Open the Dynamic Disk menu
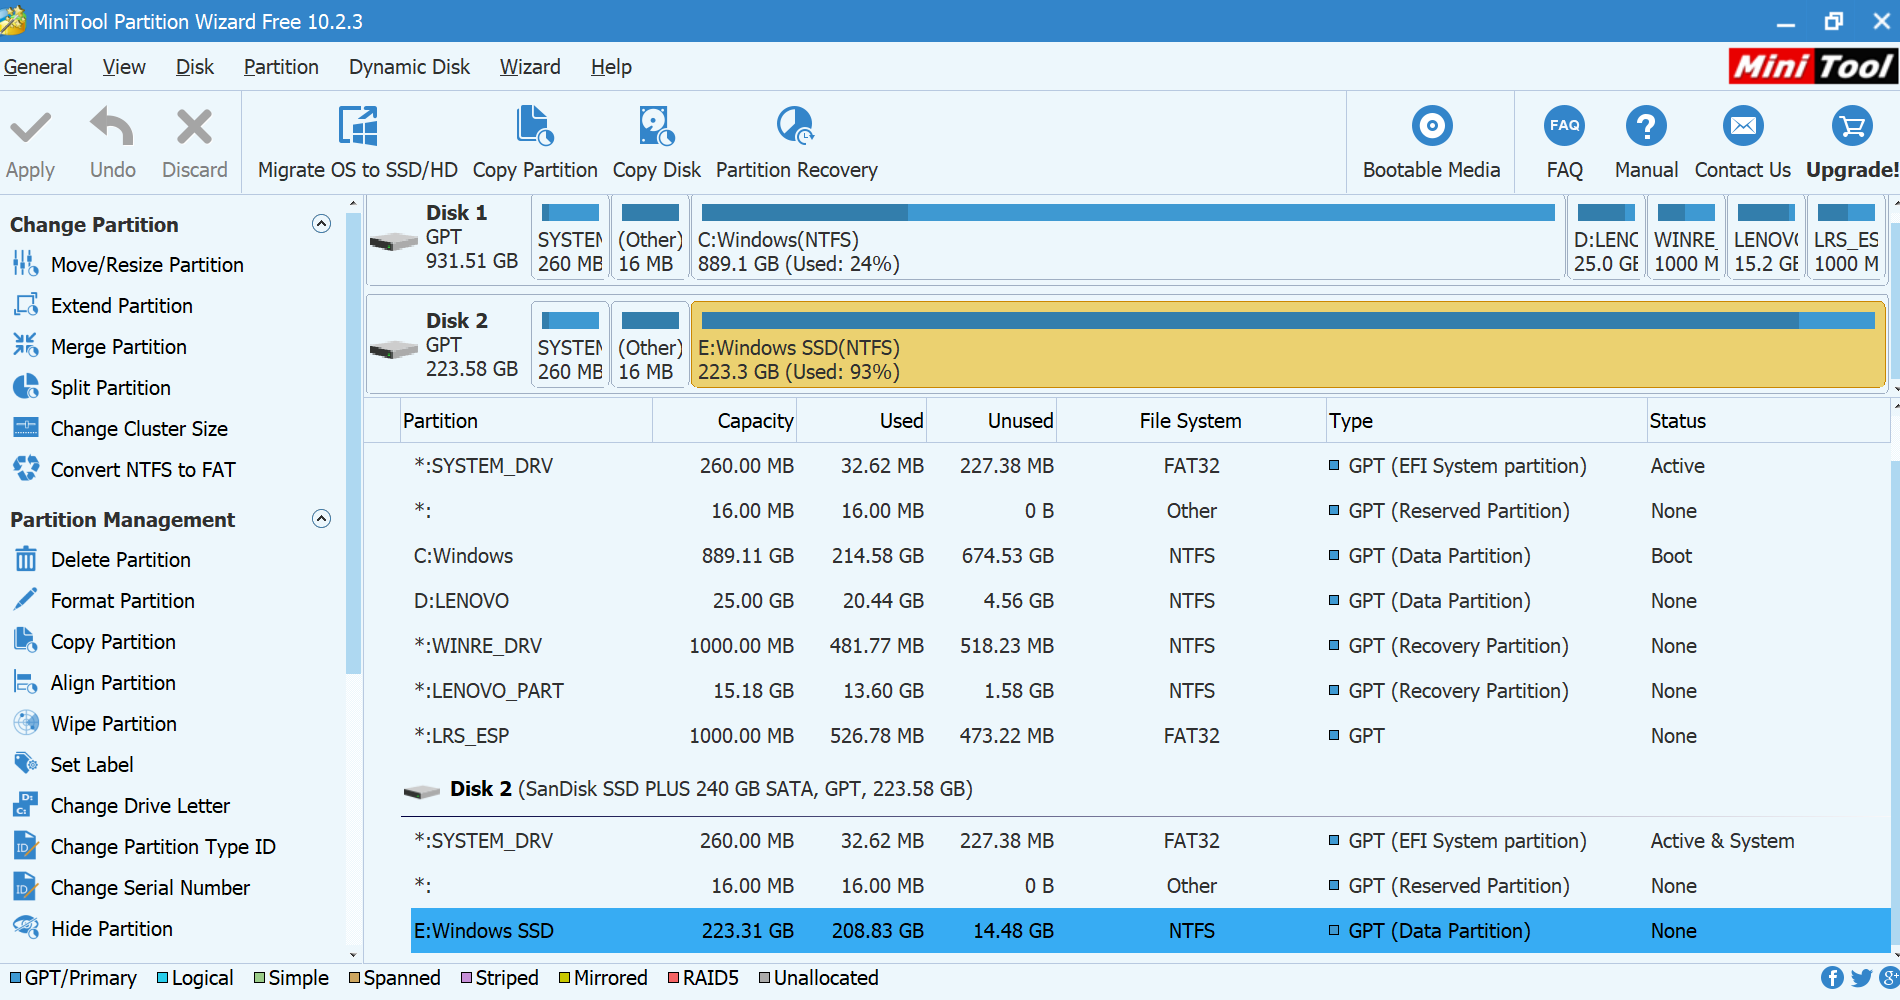Viewport: 1900px width, 1000px height. [409, 67]
